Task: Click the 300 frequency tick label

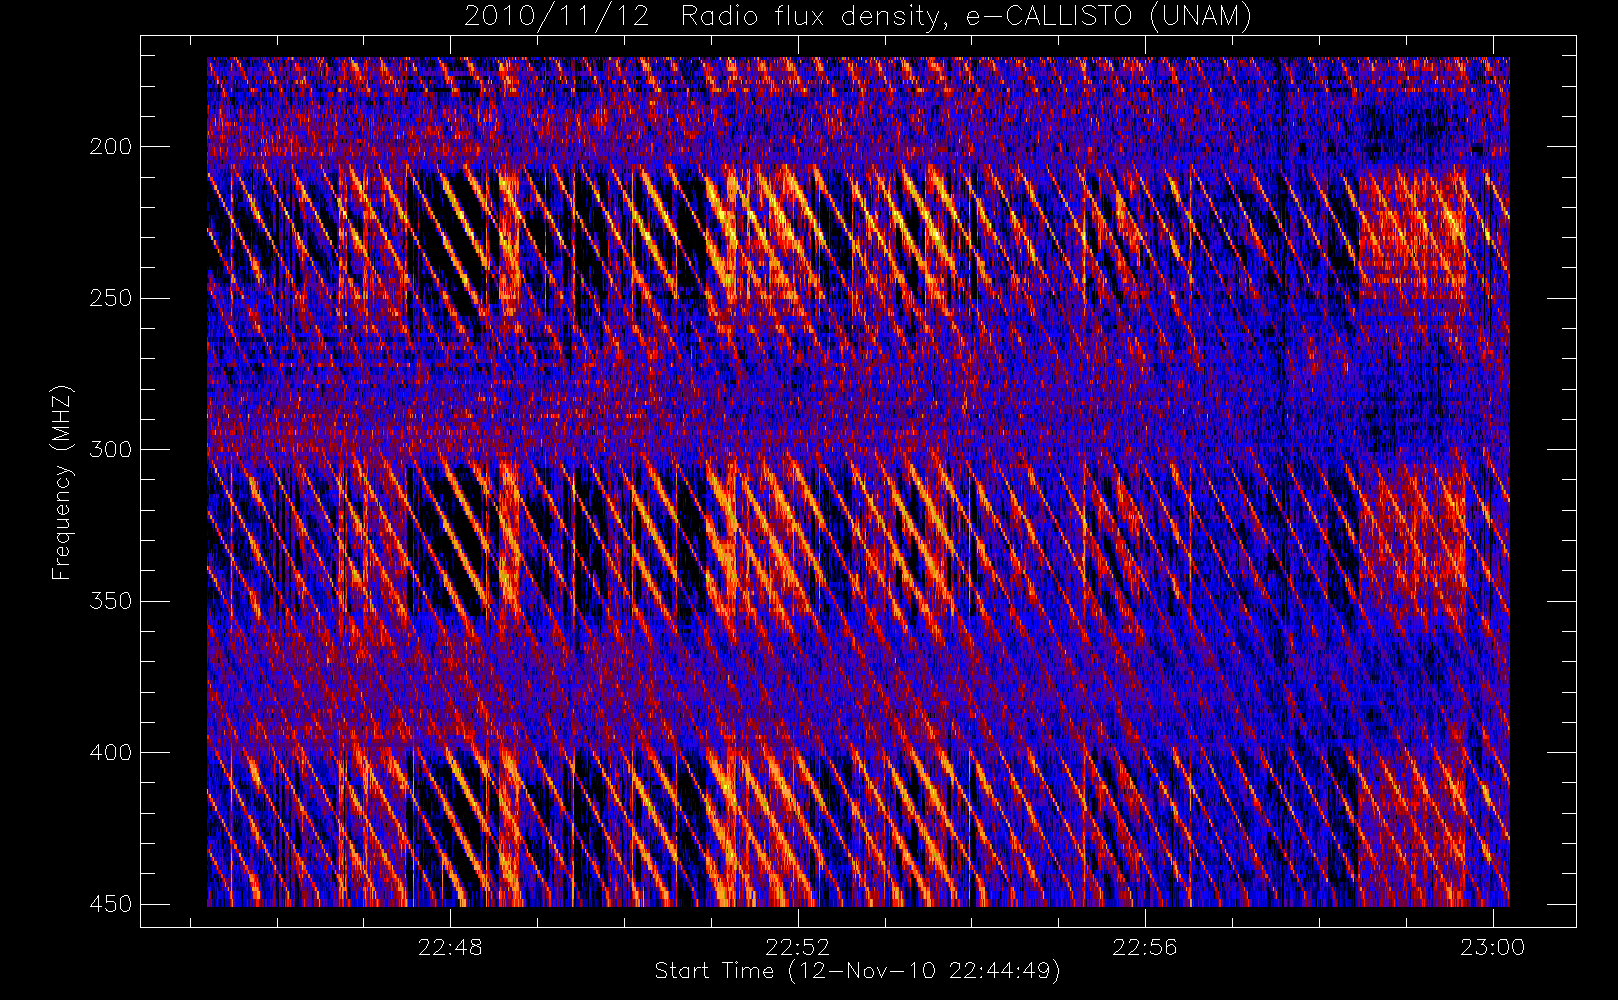Action: 110,450
